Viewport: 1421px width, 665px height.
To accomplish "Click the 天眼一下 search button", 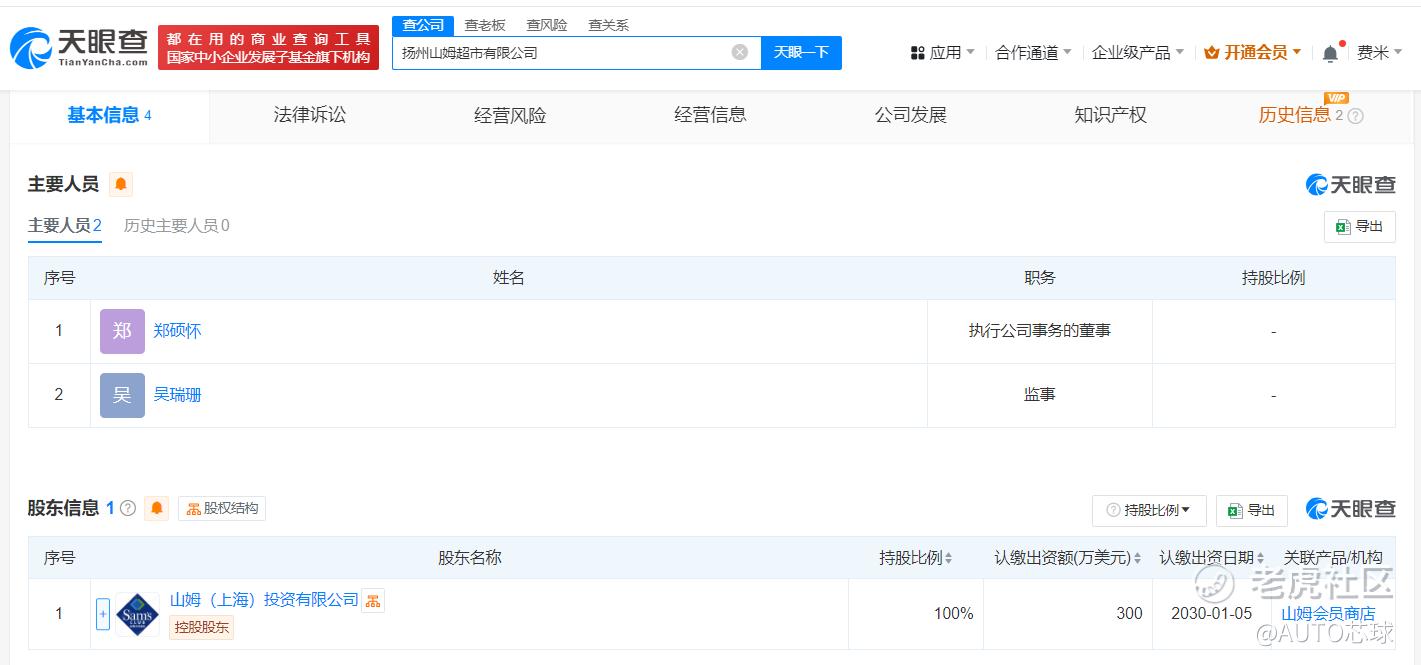I will pyautogui.click(x=801, y=52).
